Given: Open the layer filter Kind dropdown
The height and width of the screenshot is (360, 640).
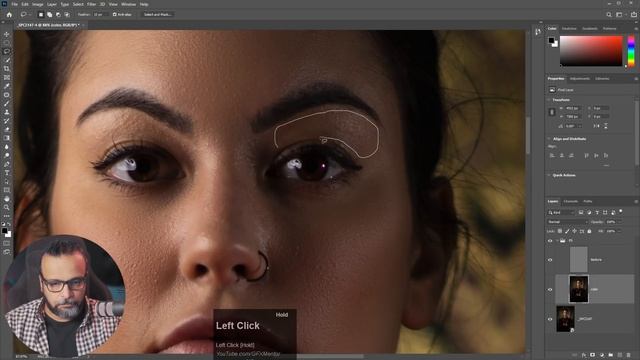Looking at the screenshot, I should (561, 212).
